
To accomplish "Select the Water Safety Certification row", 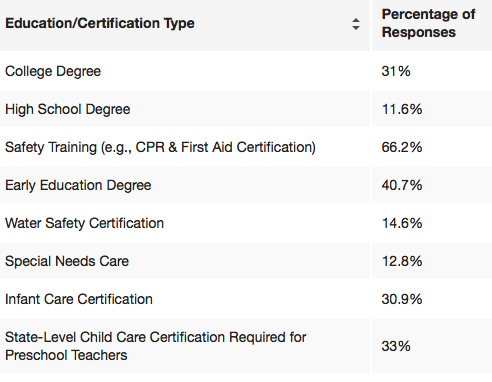I will point(246,223).
